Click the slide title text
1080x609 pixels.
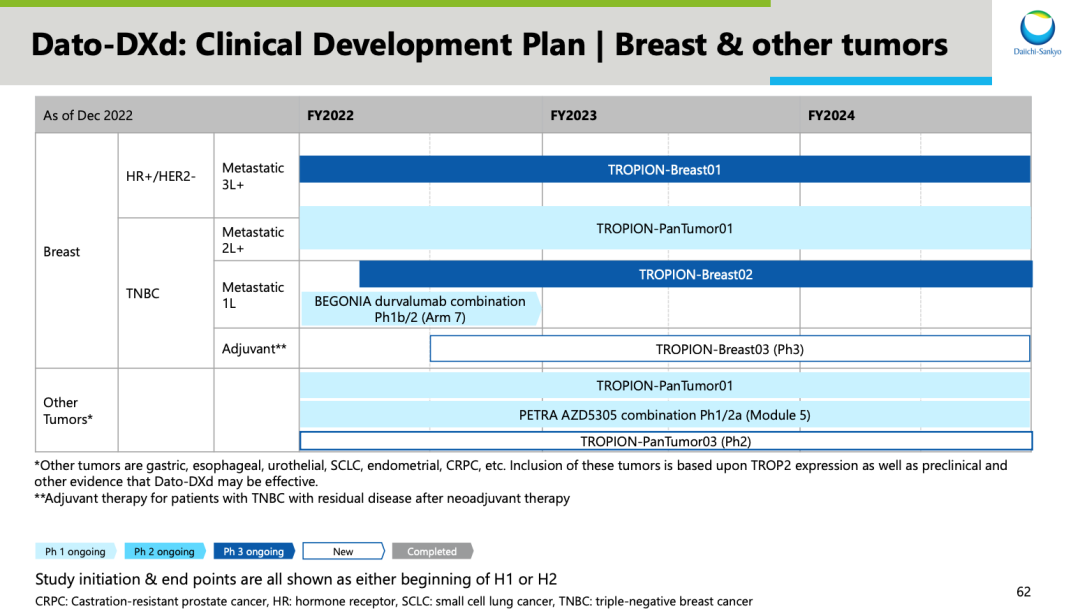pyautogui.click(x=489, y=45)
